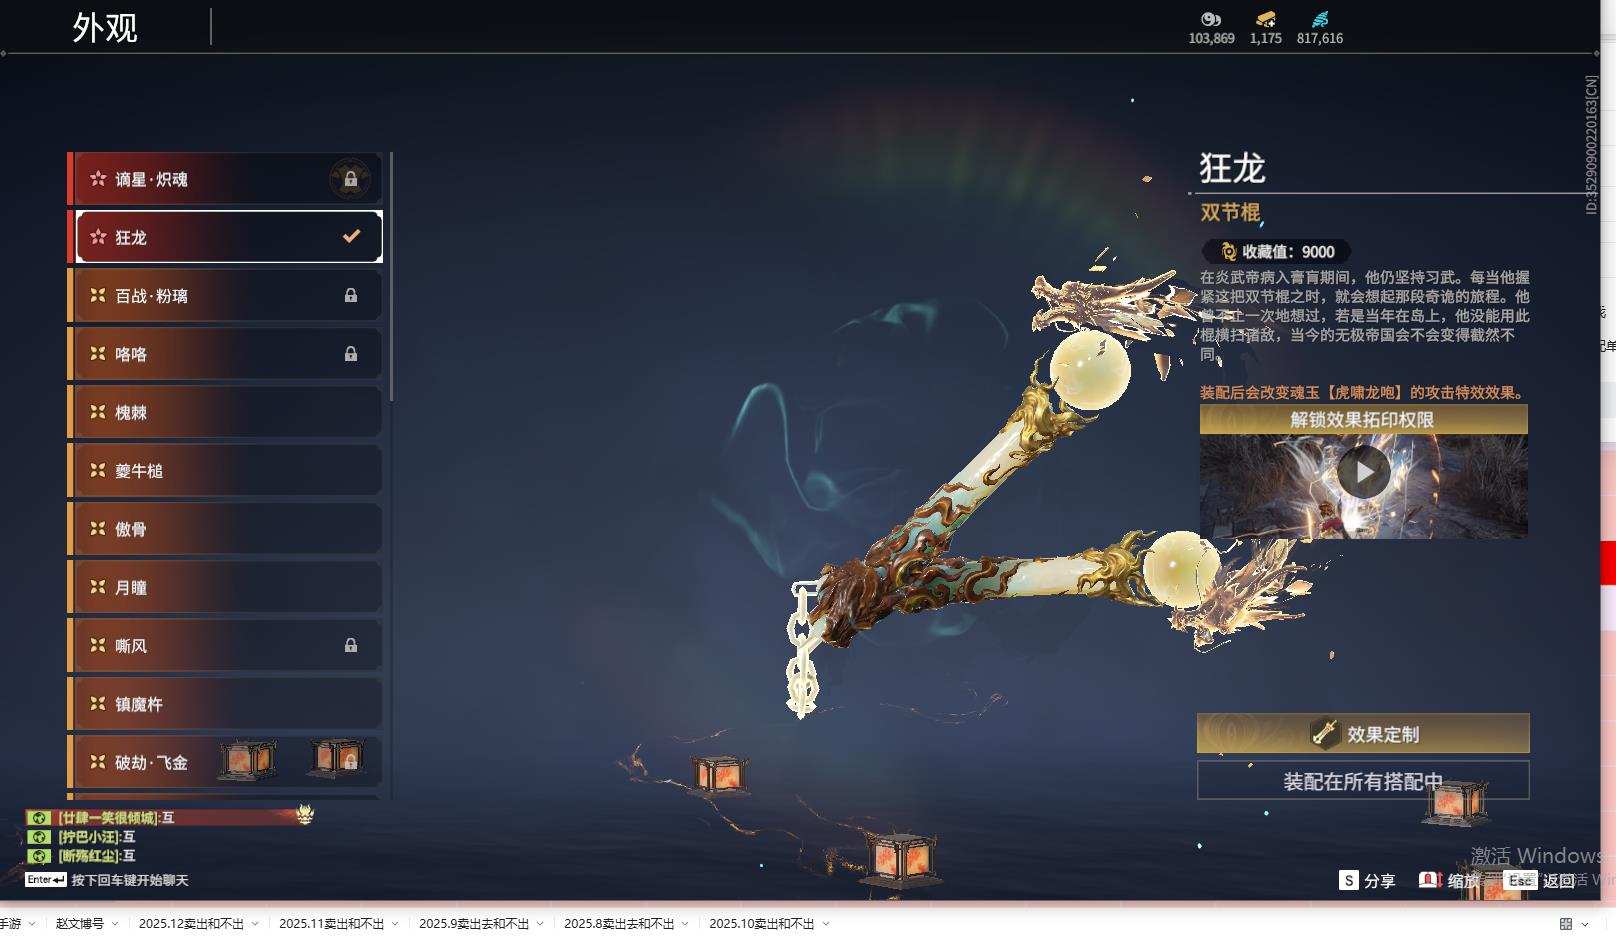
Task: Click the rarity icon beside 破劫·飞金
Action: pos(98,762)
